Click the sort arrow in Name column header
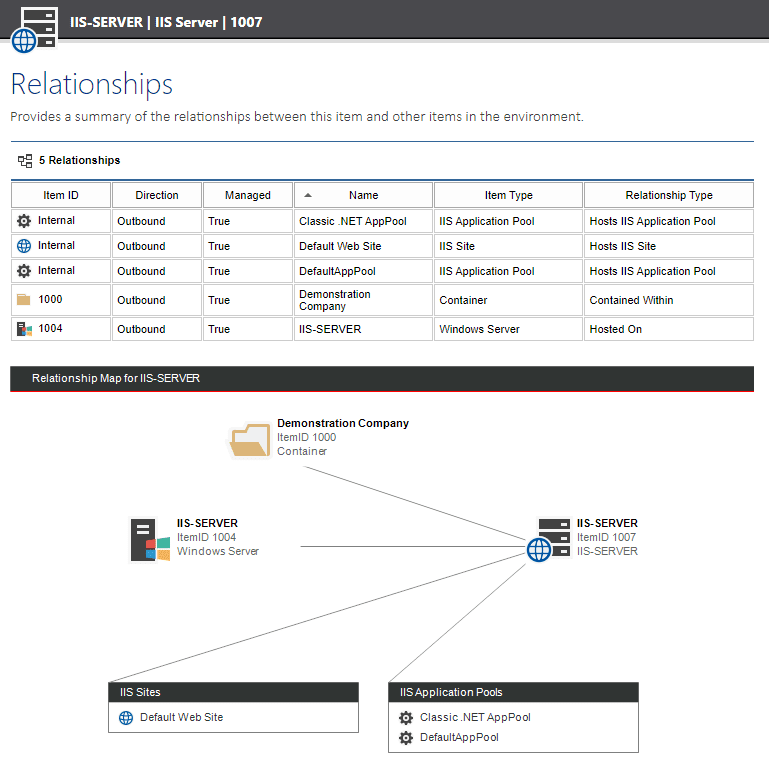Viewport: 769px width, 772px height. (x=308, y=195)
